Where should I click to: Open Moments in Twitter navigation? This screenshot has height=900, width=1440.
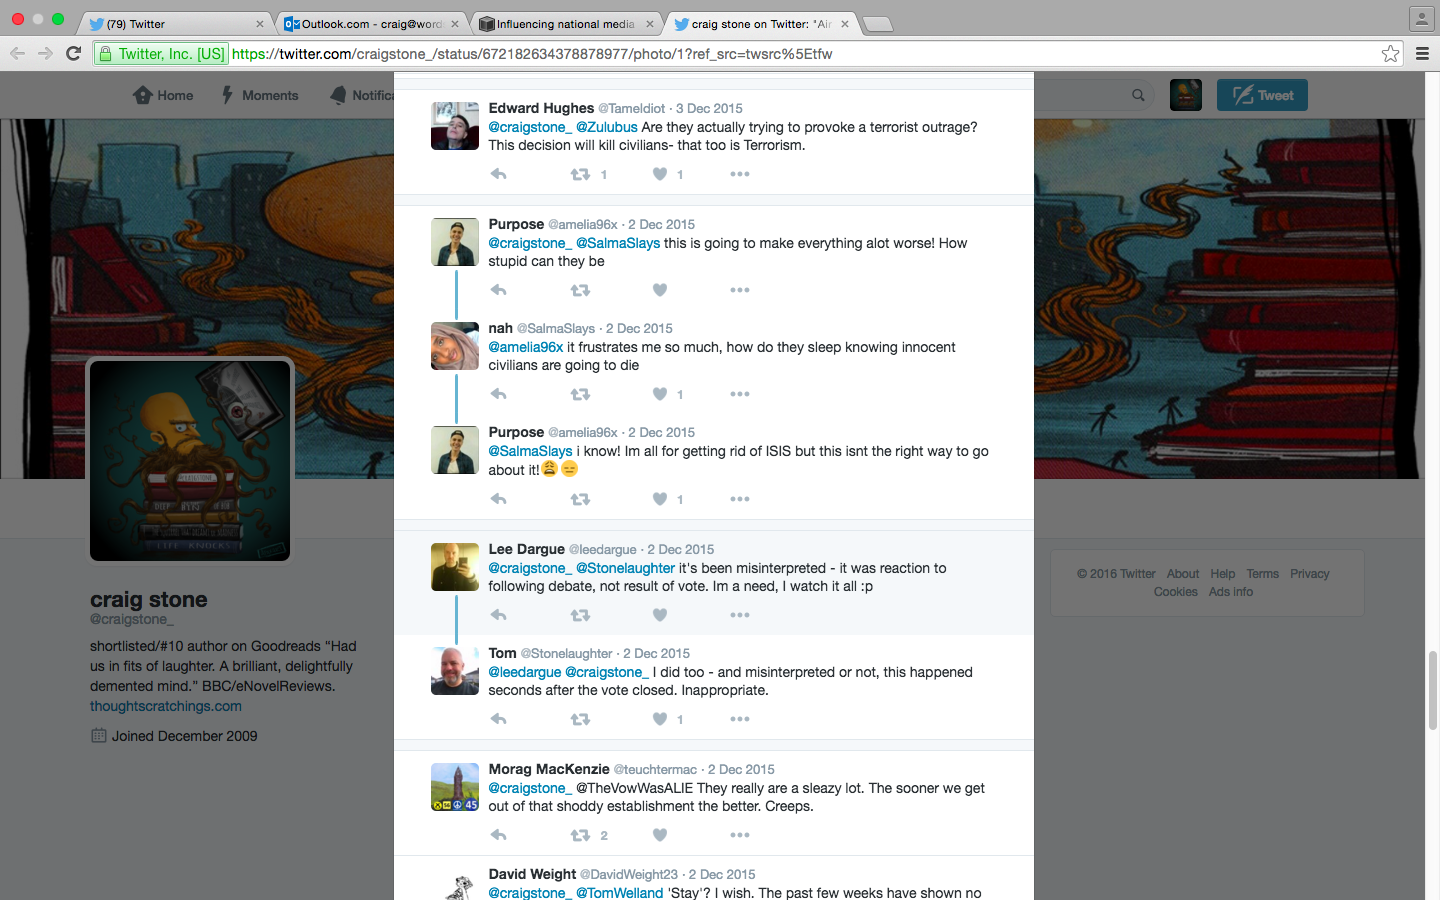(260, 95)
